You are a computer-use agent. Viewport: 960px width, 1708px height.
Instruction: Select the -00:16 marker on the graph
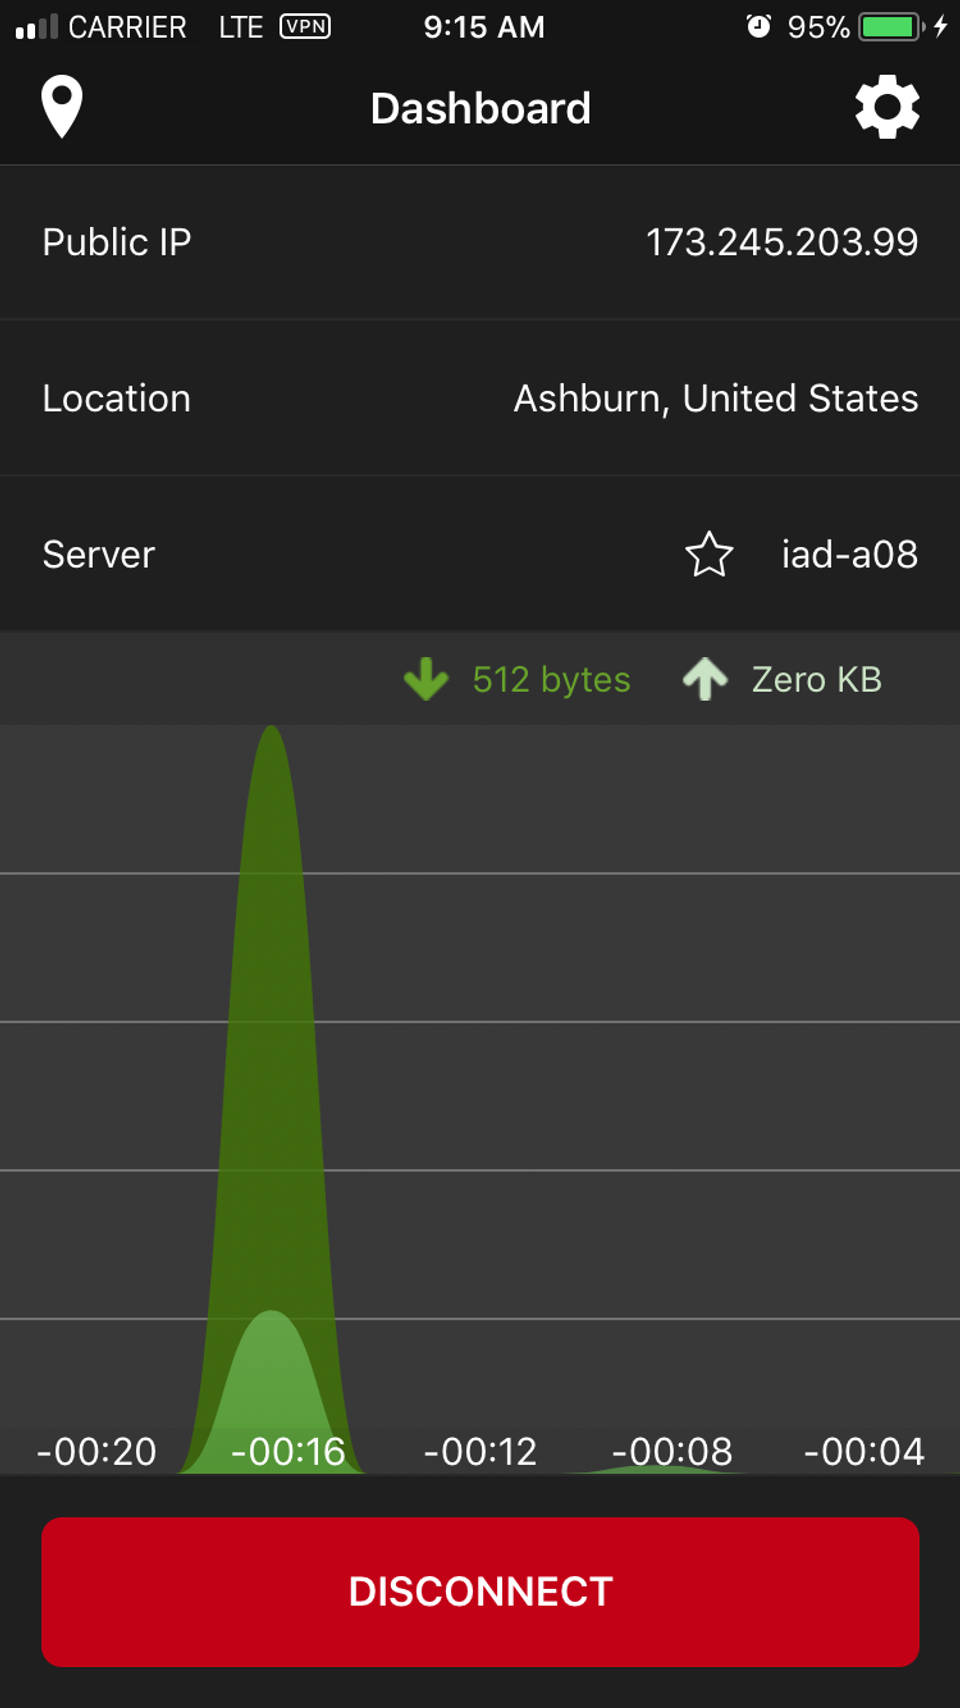288,1451
